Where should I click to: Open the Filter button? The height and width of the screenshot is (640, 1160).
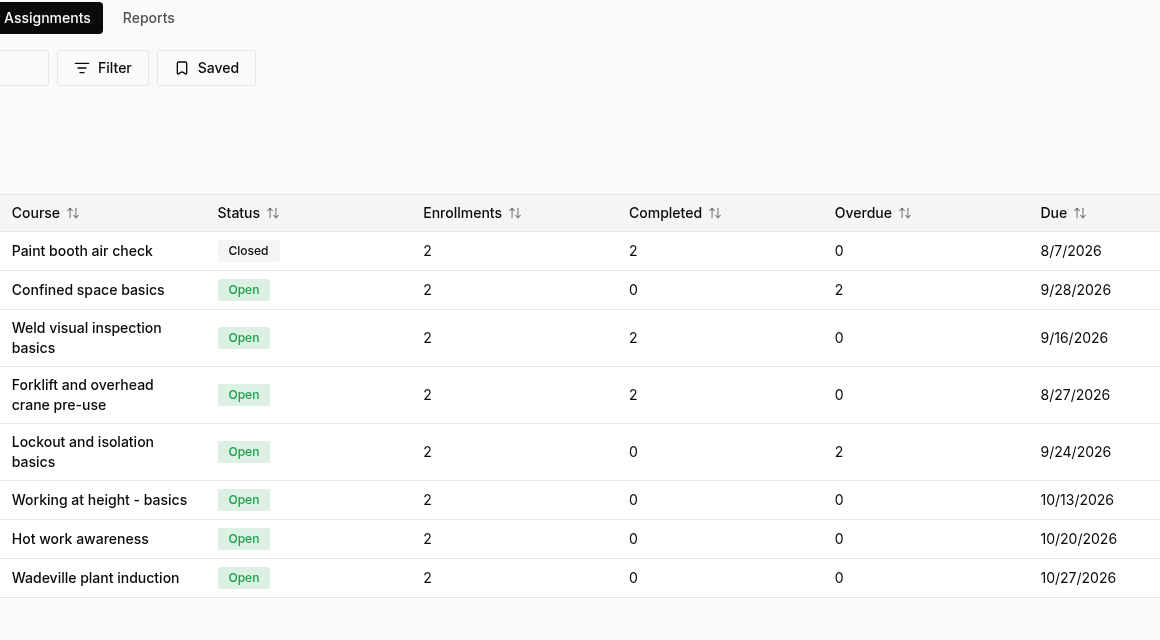click(x=103, y=68)
